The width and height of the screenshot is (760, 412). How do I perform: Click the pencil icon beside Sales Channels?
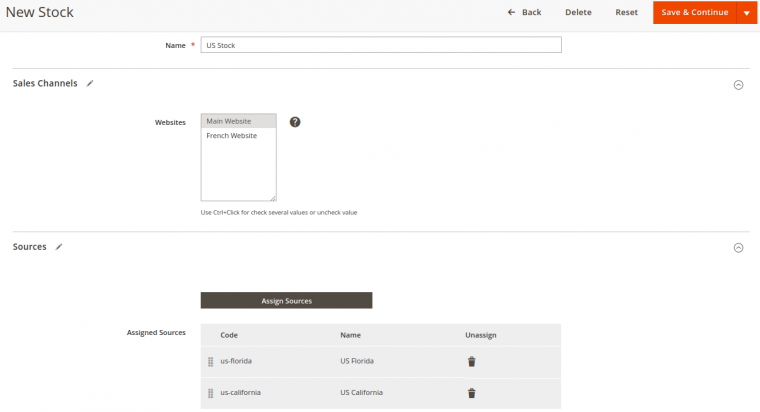pos(90,84)
